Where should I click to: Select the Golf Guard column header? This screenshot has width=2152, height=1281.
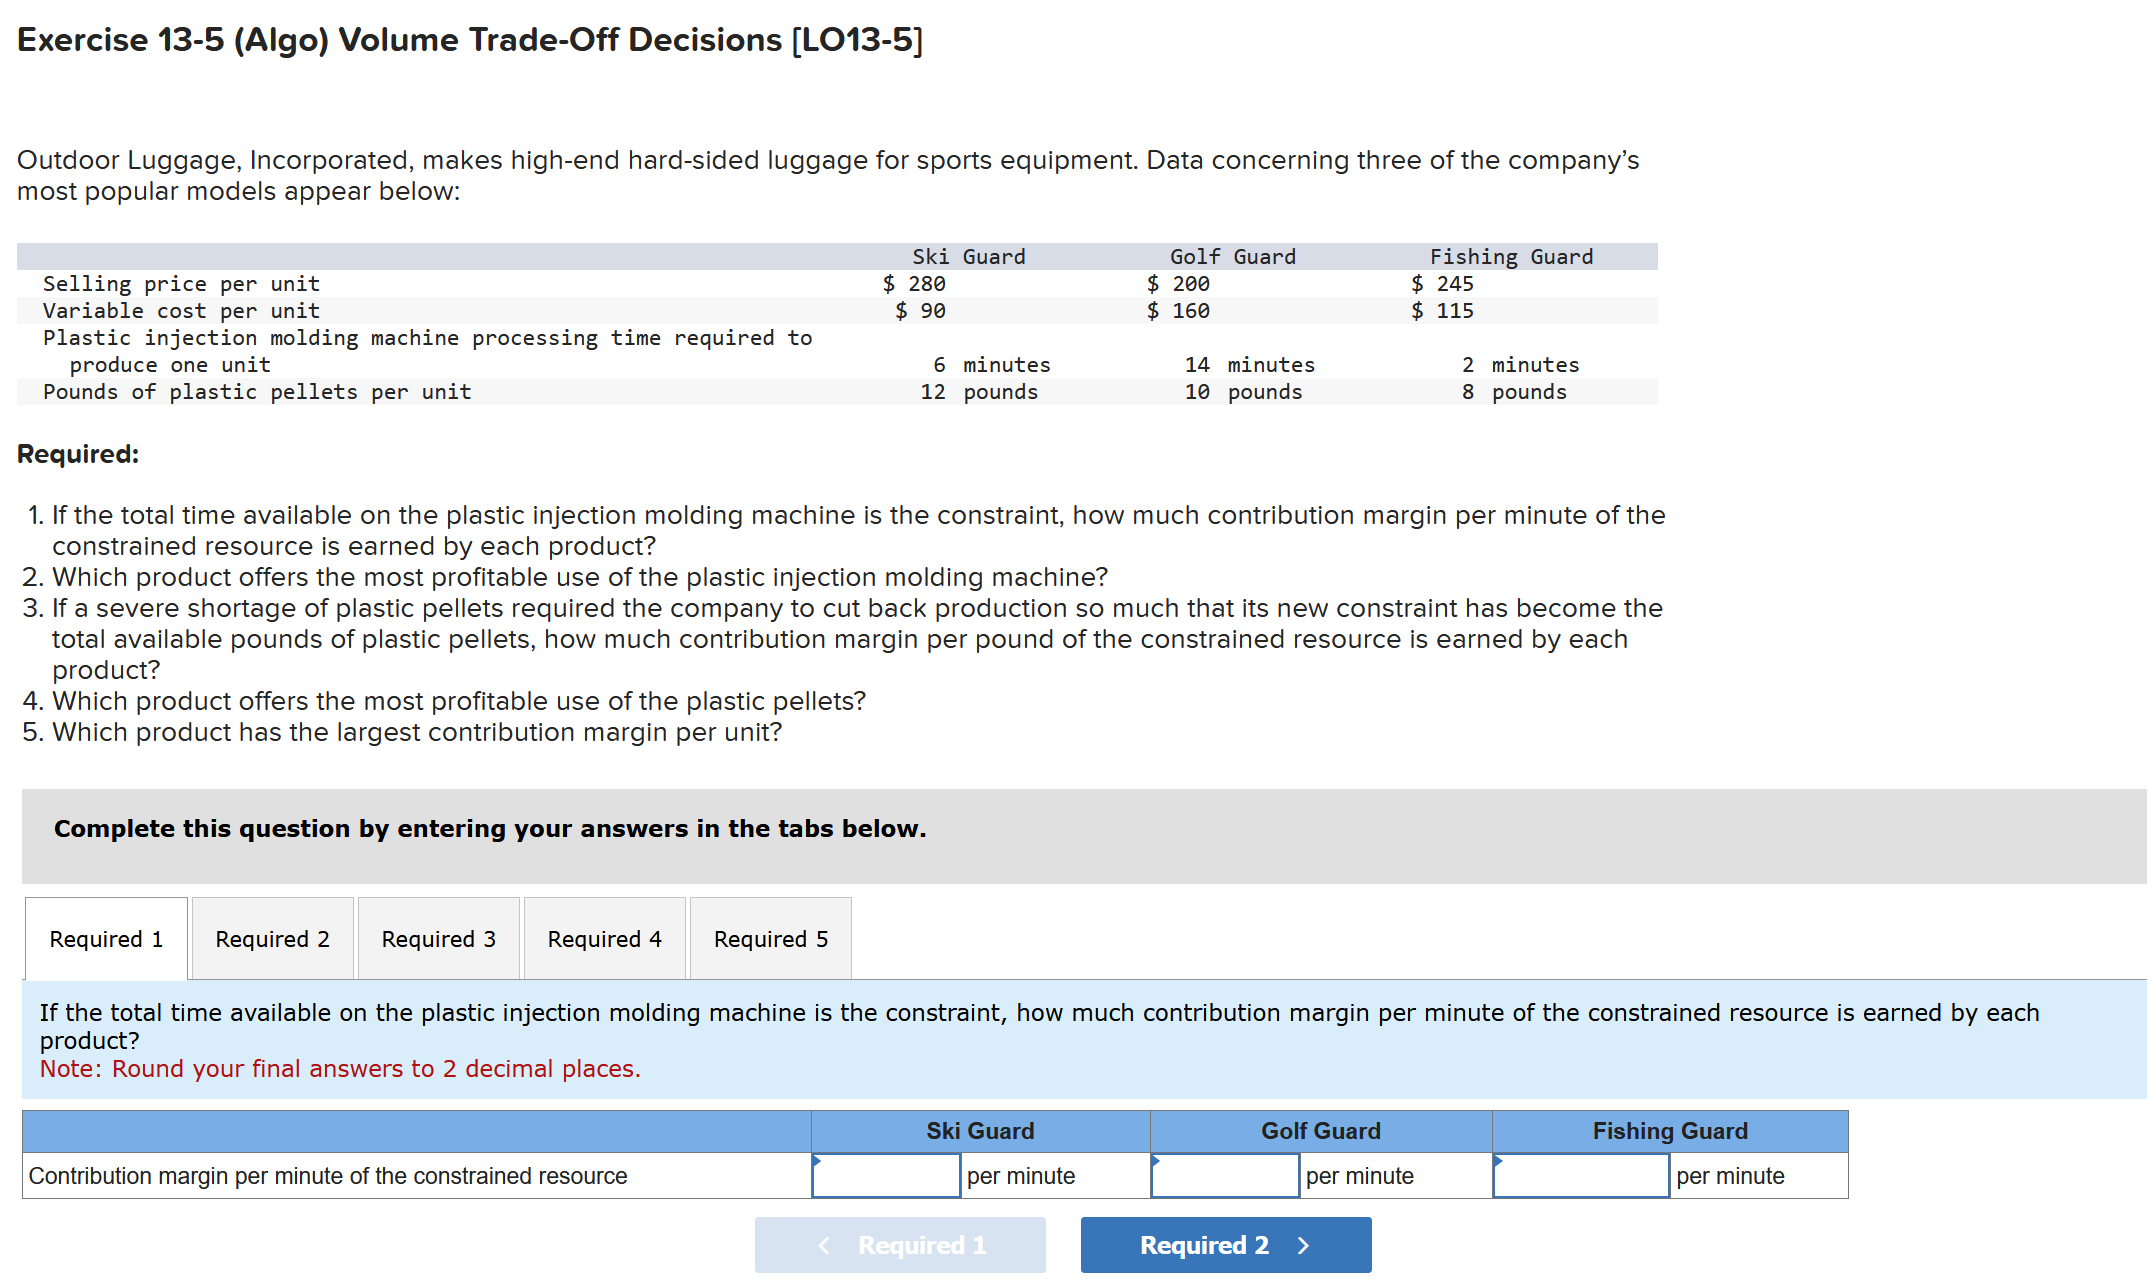(1320, 1130)
